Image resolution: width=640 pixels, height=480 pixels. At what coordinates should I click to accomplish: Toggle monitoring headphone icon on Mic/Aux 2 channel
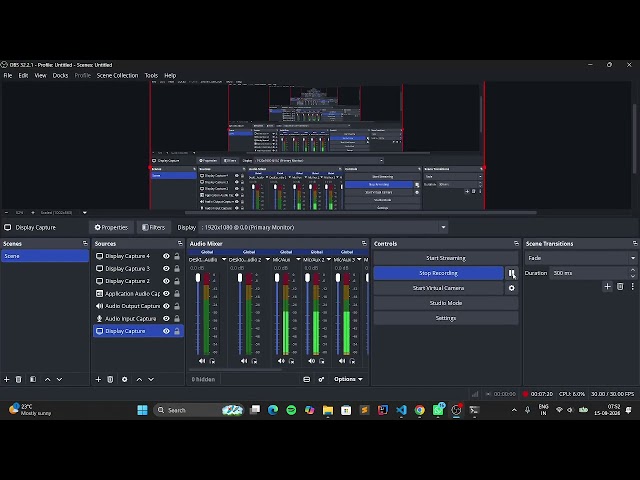(x=322, y=361)
